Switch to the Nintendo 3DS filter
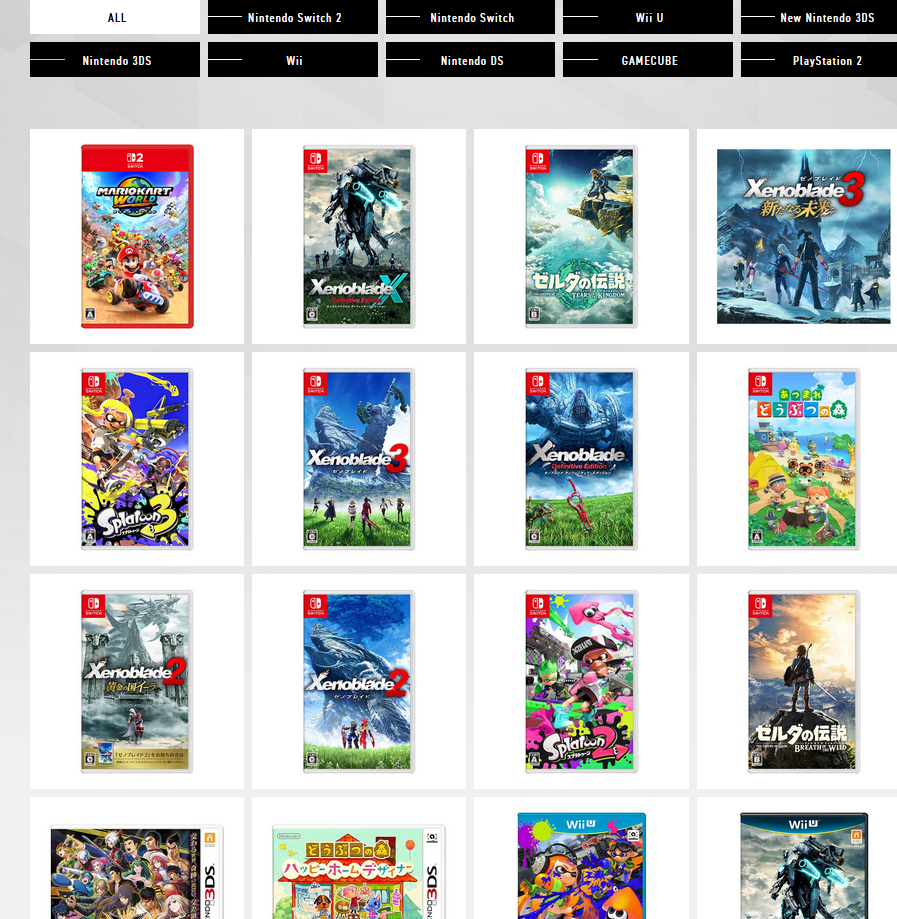The image size is (897, 919). click(x=115, y=60)
